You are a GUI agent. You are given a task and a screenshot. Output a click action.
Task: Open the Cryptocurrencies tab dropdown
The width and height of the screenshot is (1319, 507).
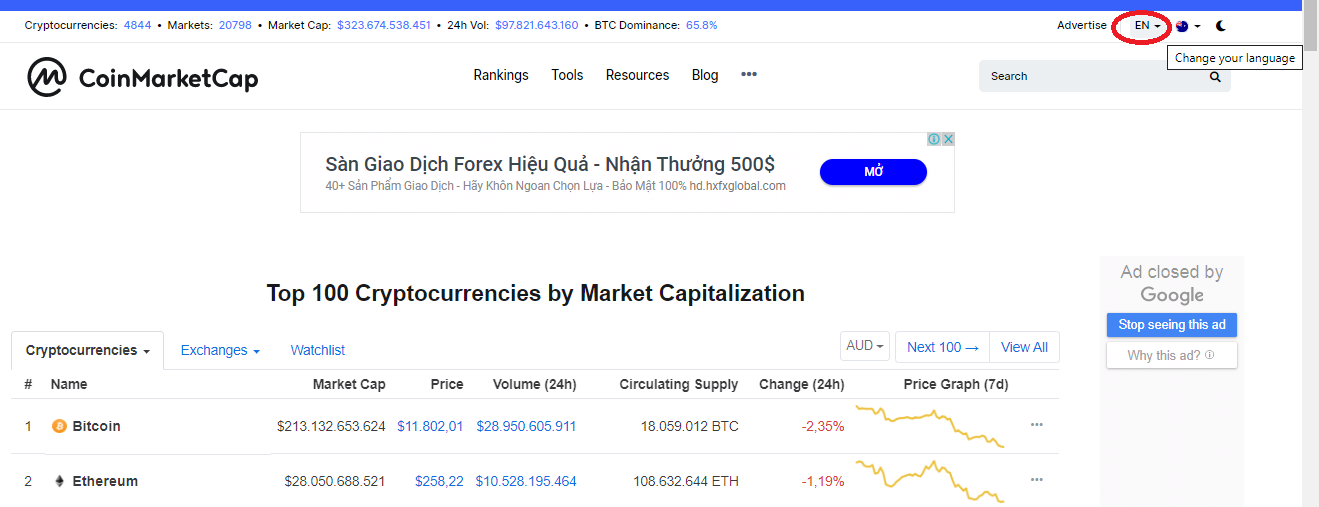point(88,350)
